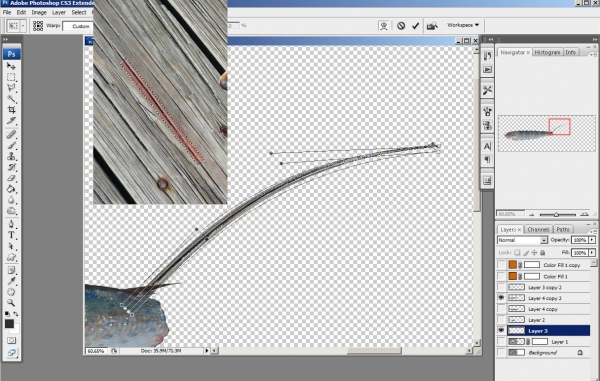Toggle Quick Mask mode button
The height and width of the screenshot is (381, 600).
click(x=11, y=340)
